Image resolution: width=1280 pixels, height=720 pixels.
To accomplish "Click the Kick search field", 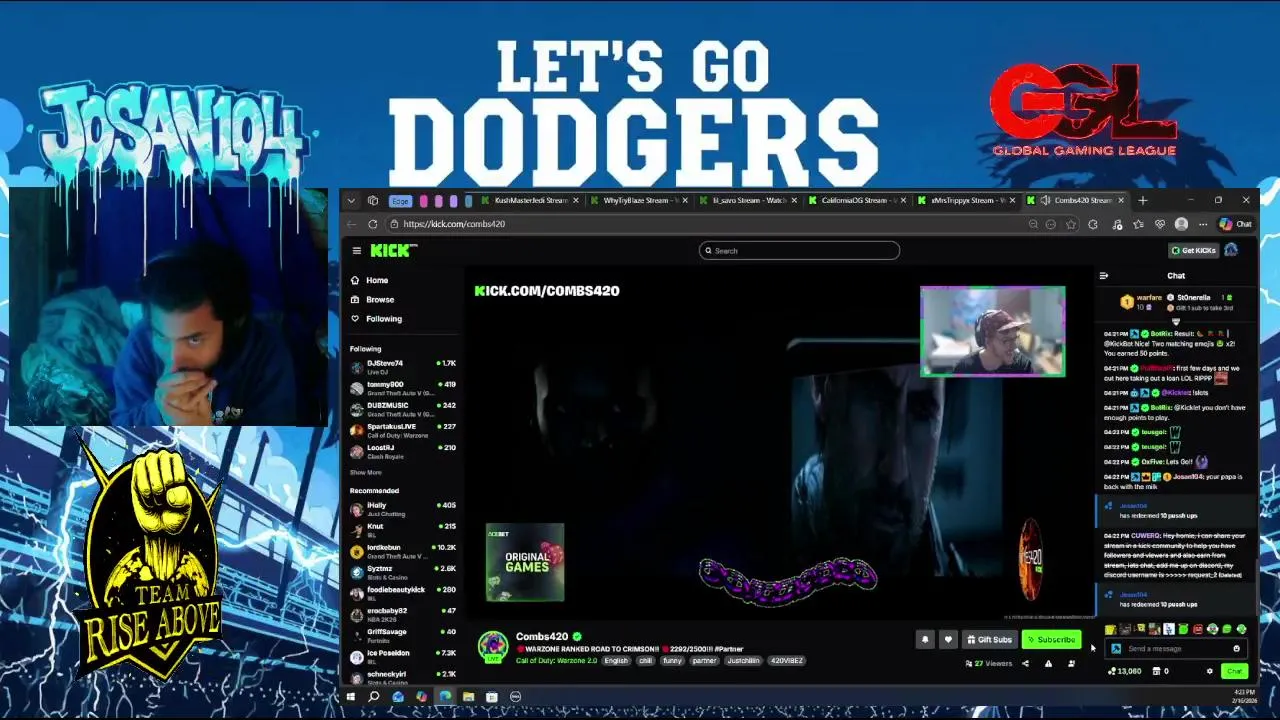I will tap(799, 251).
